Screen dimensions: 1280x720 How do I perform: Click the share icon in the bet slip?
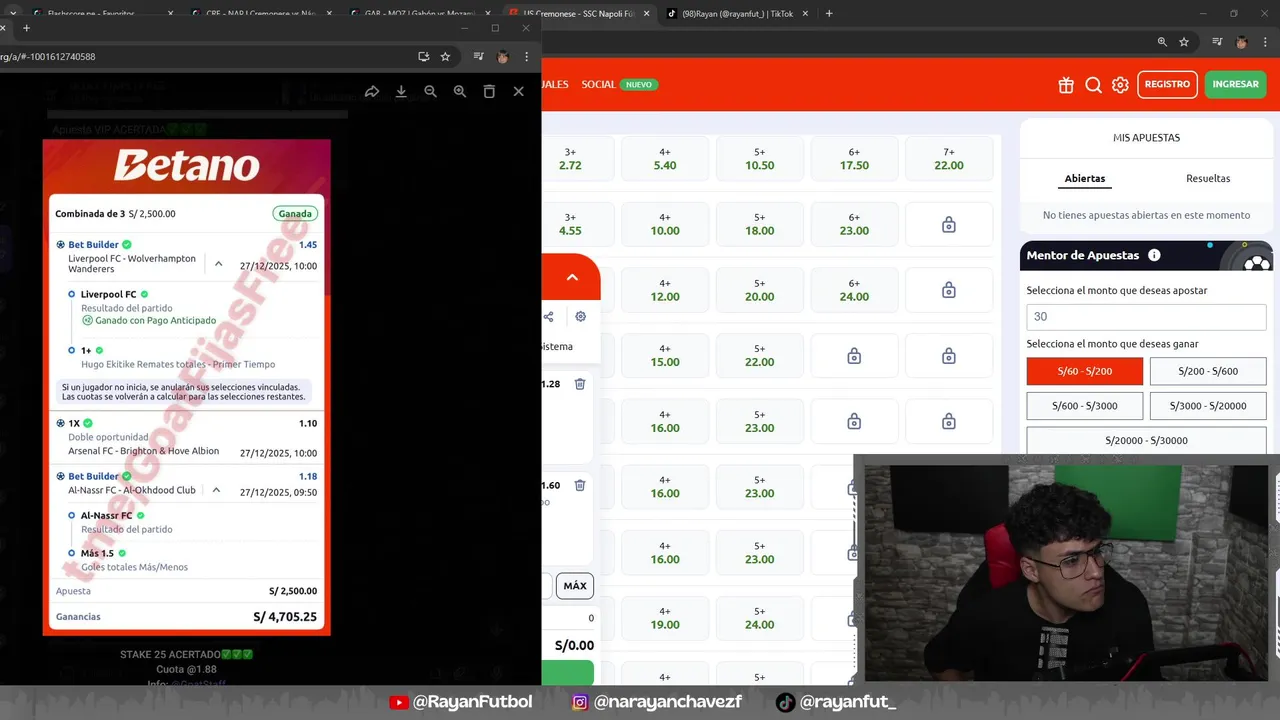point(548,317)
